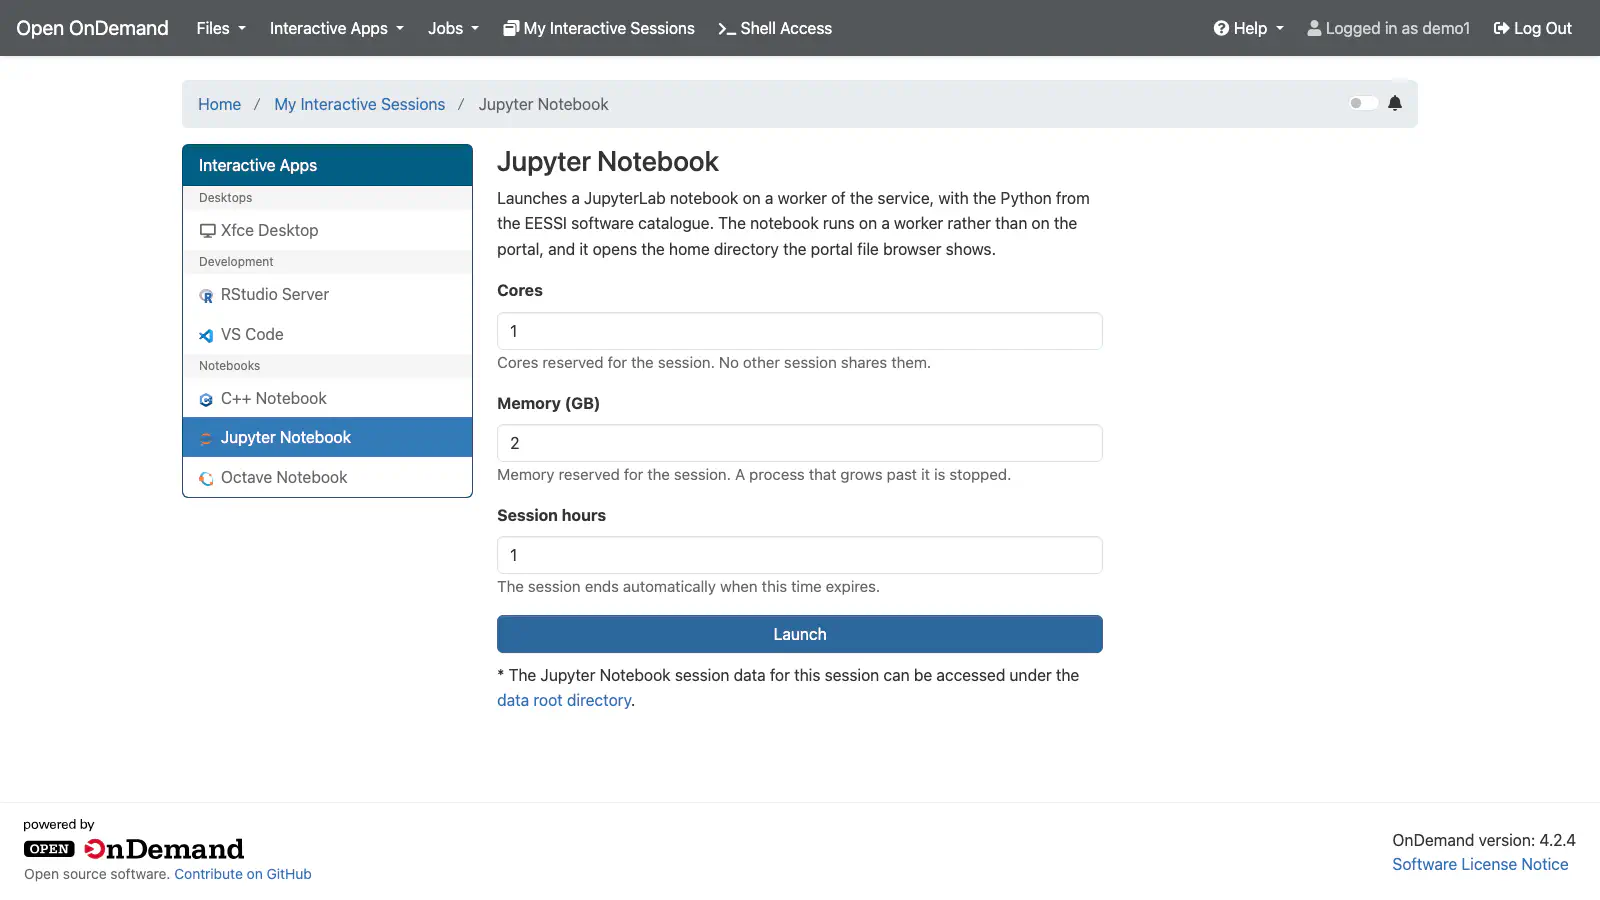Click the Cores input field
This screenshot has width=1600, height=900.
(800, 331)
